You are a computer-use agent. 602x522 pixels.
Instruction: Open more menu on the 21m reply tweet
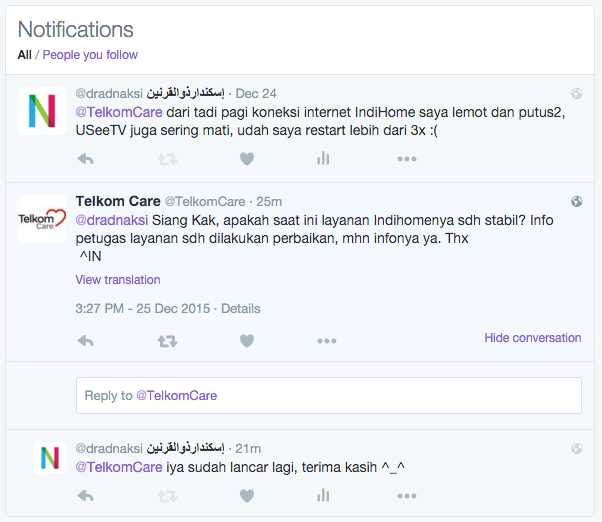(407, 496)
